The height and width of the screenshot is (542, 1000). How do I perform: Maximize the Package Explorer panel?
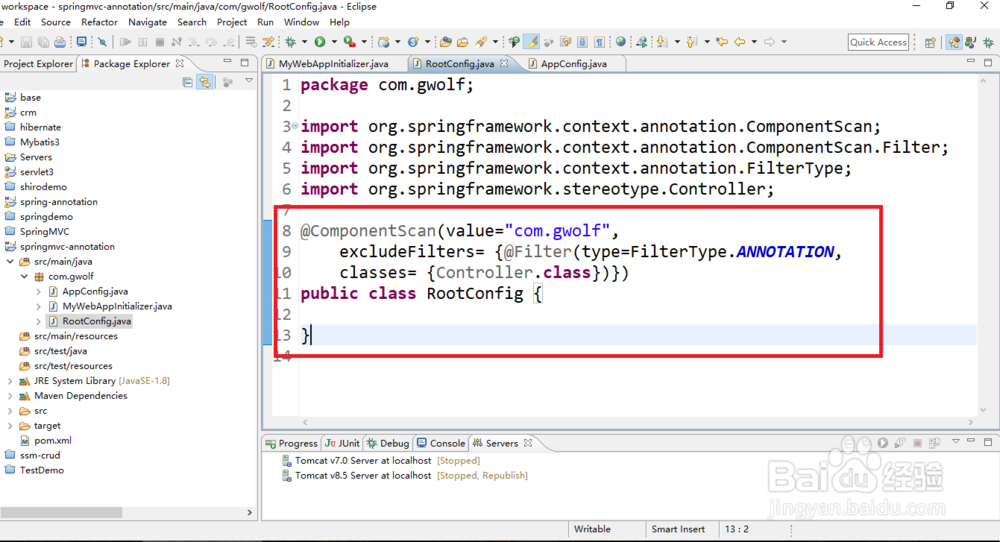[x=245, y=62]
